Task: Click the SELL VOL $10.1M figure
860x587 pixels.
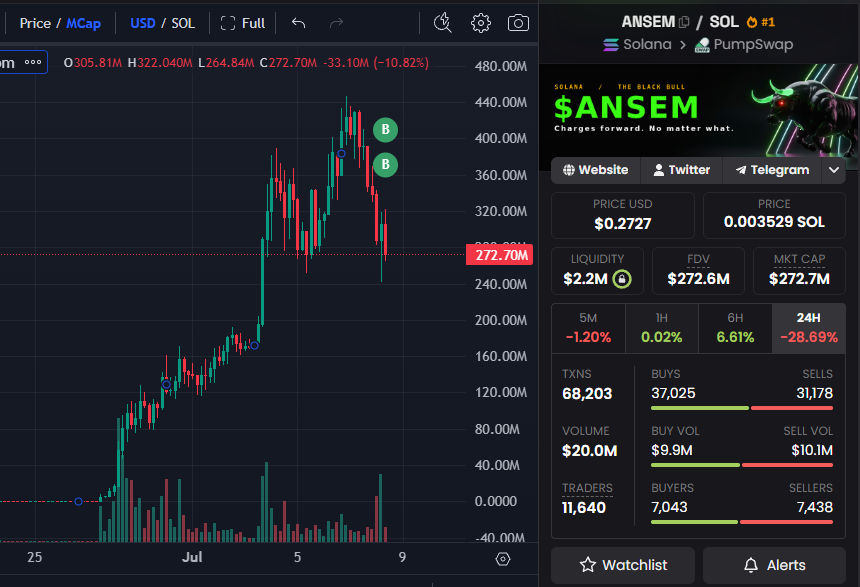Action: point(812,450)
